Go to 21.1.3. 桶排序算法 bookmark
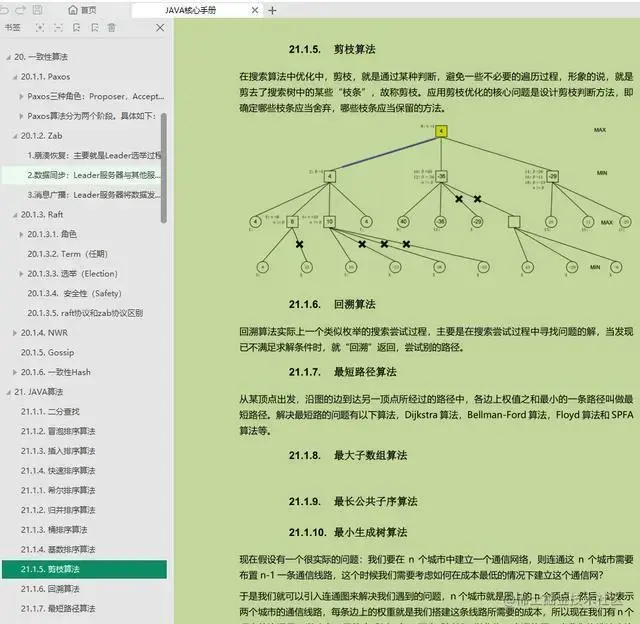Screen dimensions: 640x624 click(x=54, y=530)
